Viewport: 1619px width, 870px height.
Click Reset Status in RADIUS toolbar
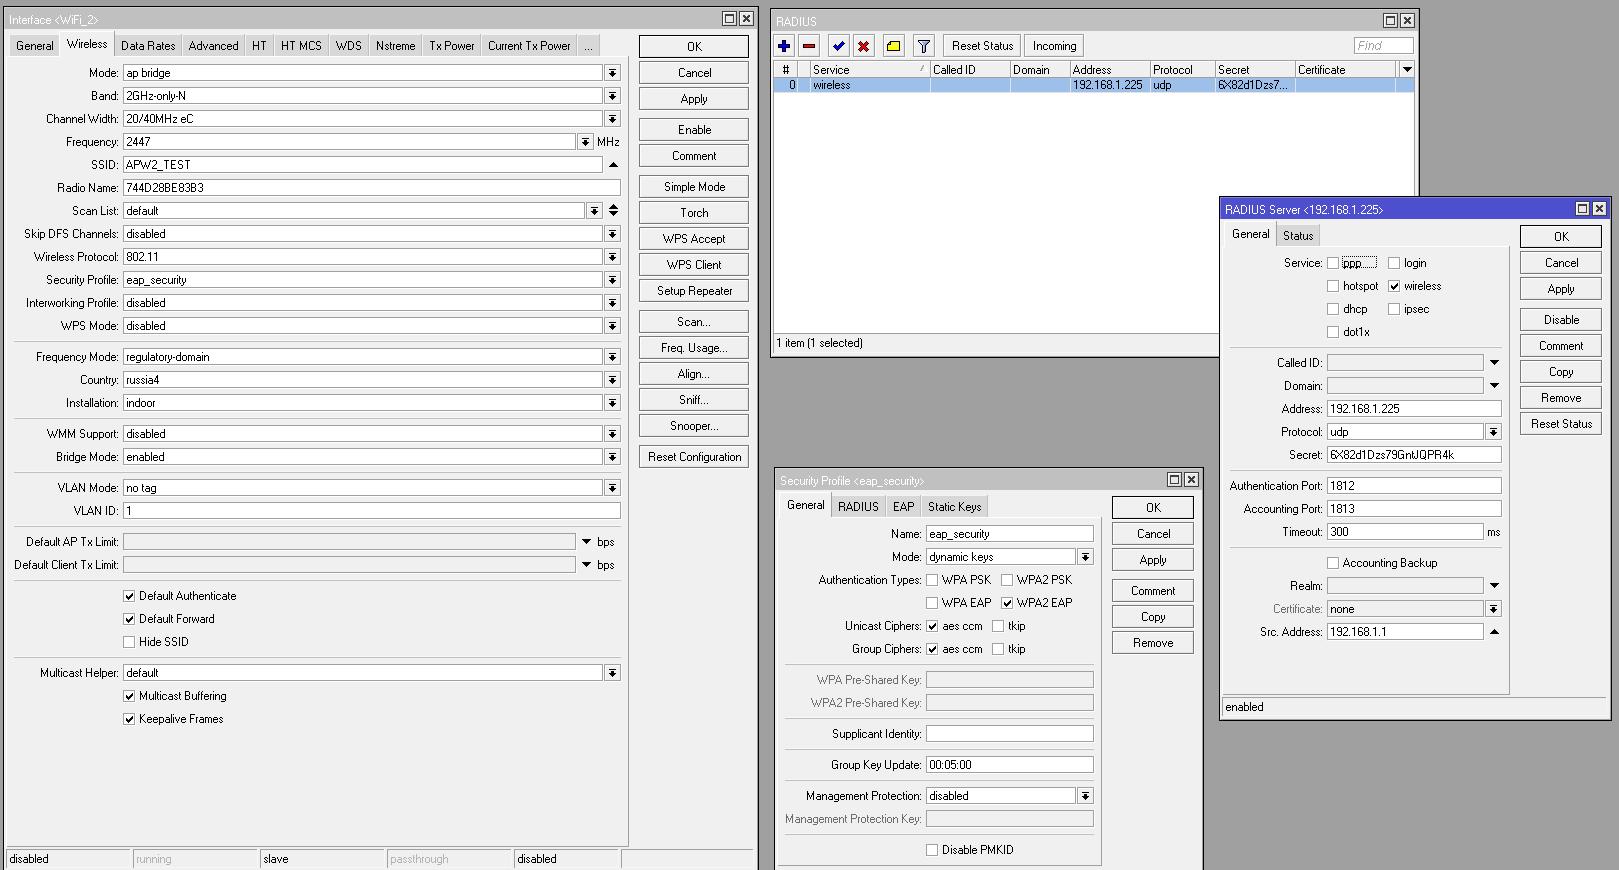982,46
